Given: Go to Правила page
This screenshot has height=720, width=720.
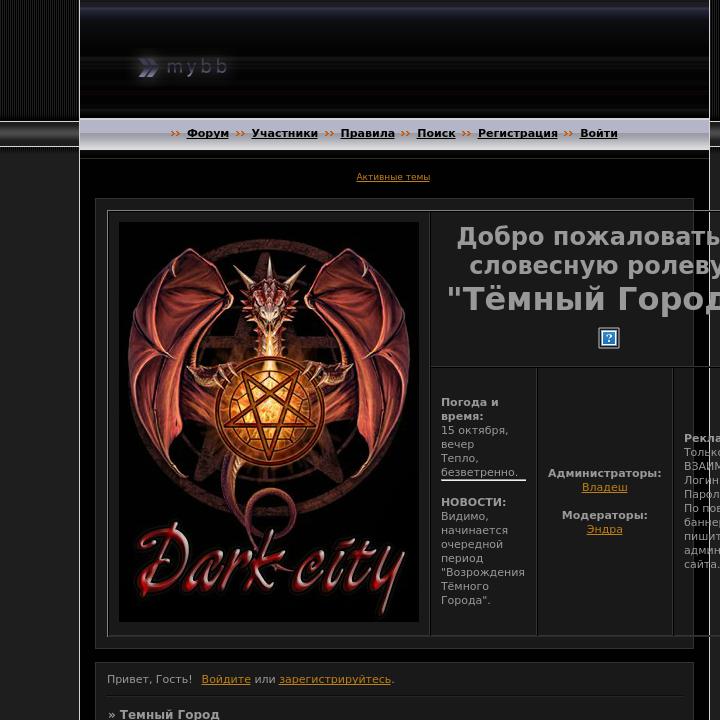Looking at the screenshot, I should 367,133.
